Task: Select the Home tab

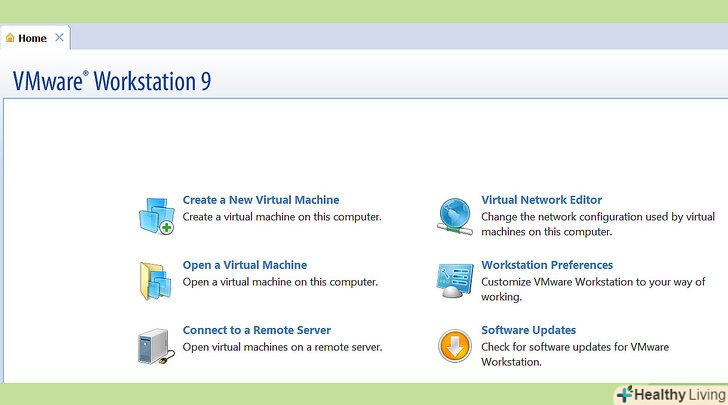Action: (x=35, y=38)
